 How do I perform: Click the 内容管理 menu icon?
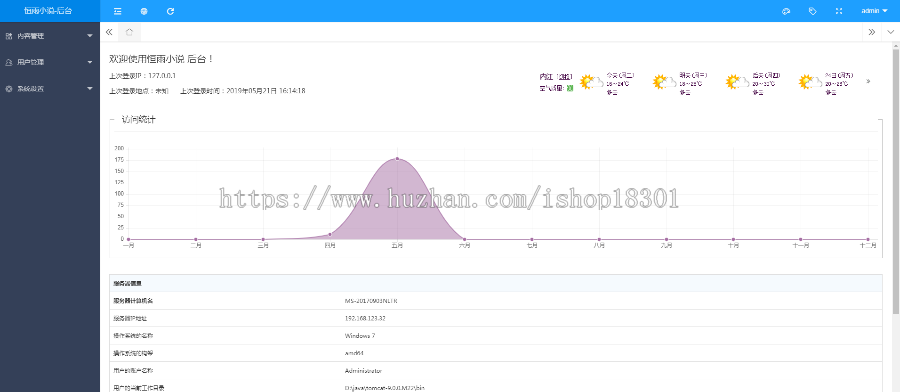pos(9,36)
